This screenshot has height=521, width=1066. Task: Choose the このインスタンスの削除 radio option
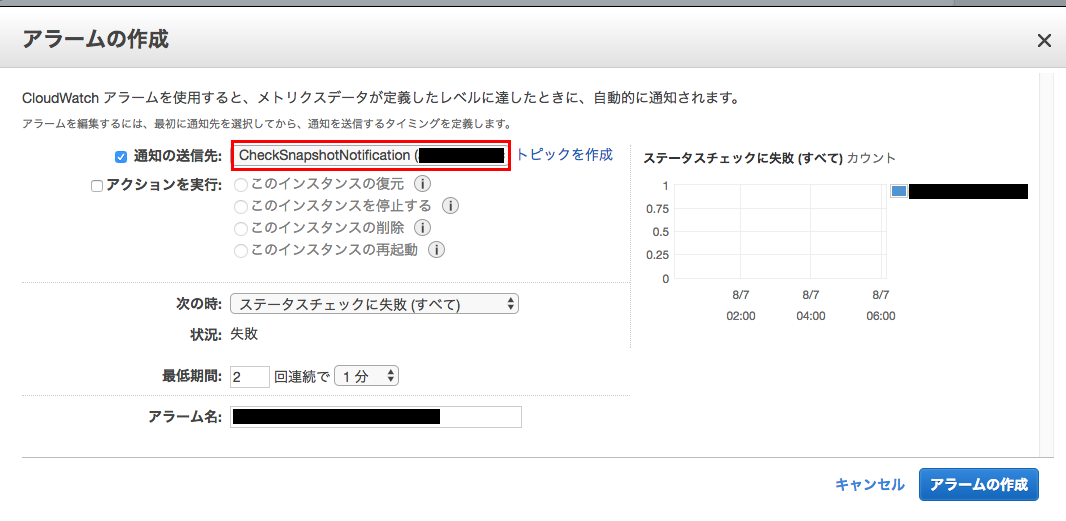(240, 229)
